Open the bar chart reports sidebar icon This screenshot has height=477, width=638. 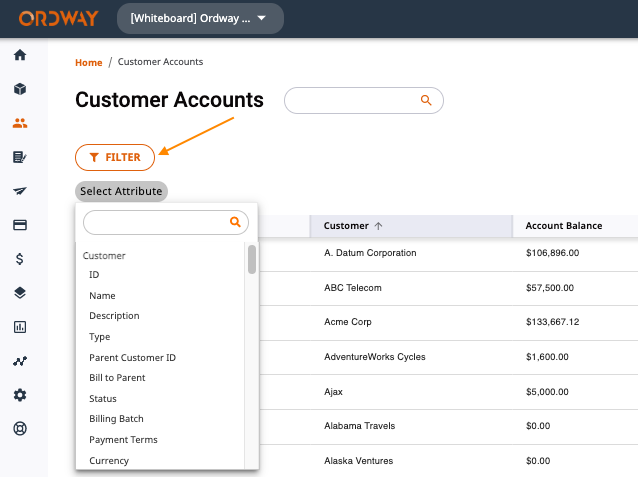coord(20,327)
